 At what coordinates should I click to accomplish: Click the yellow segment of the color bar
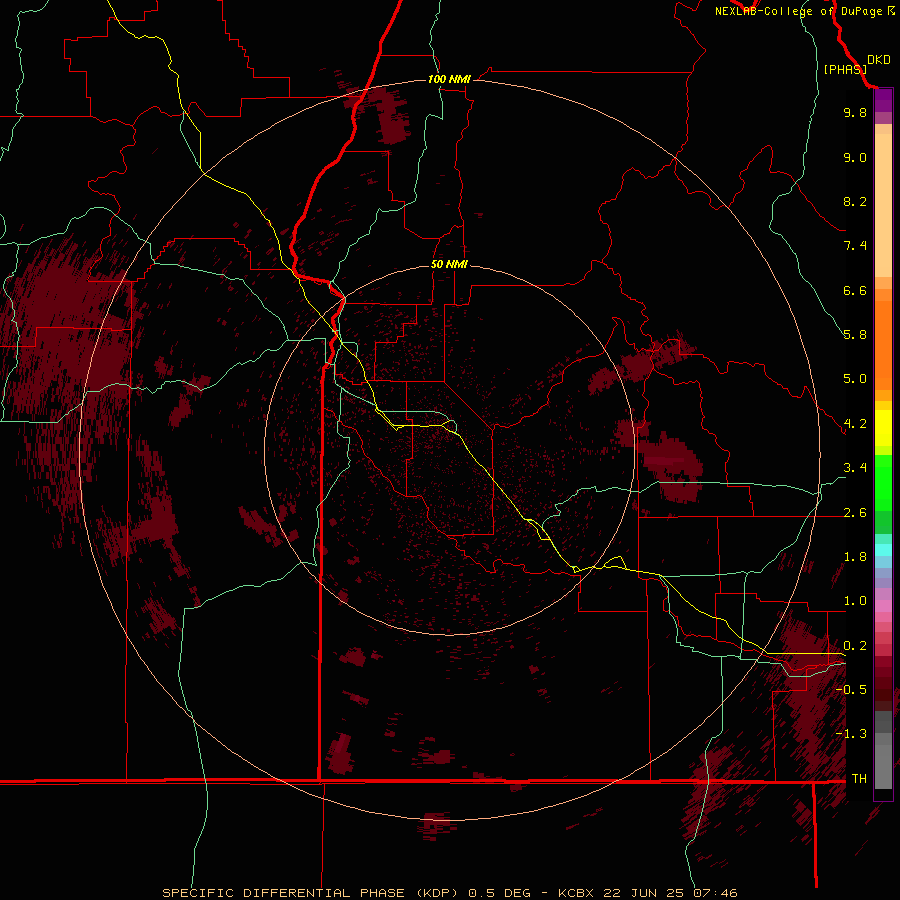[883, 428]
